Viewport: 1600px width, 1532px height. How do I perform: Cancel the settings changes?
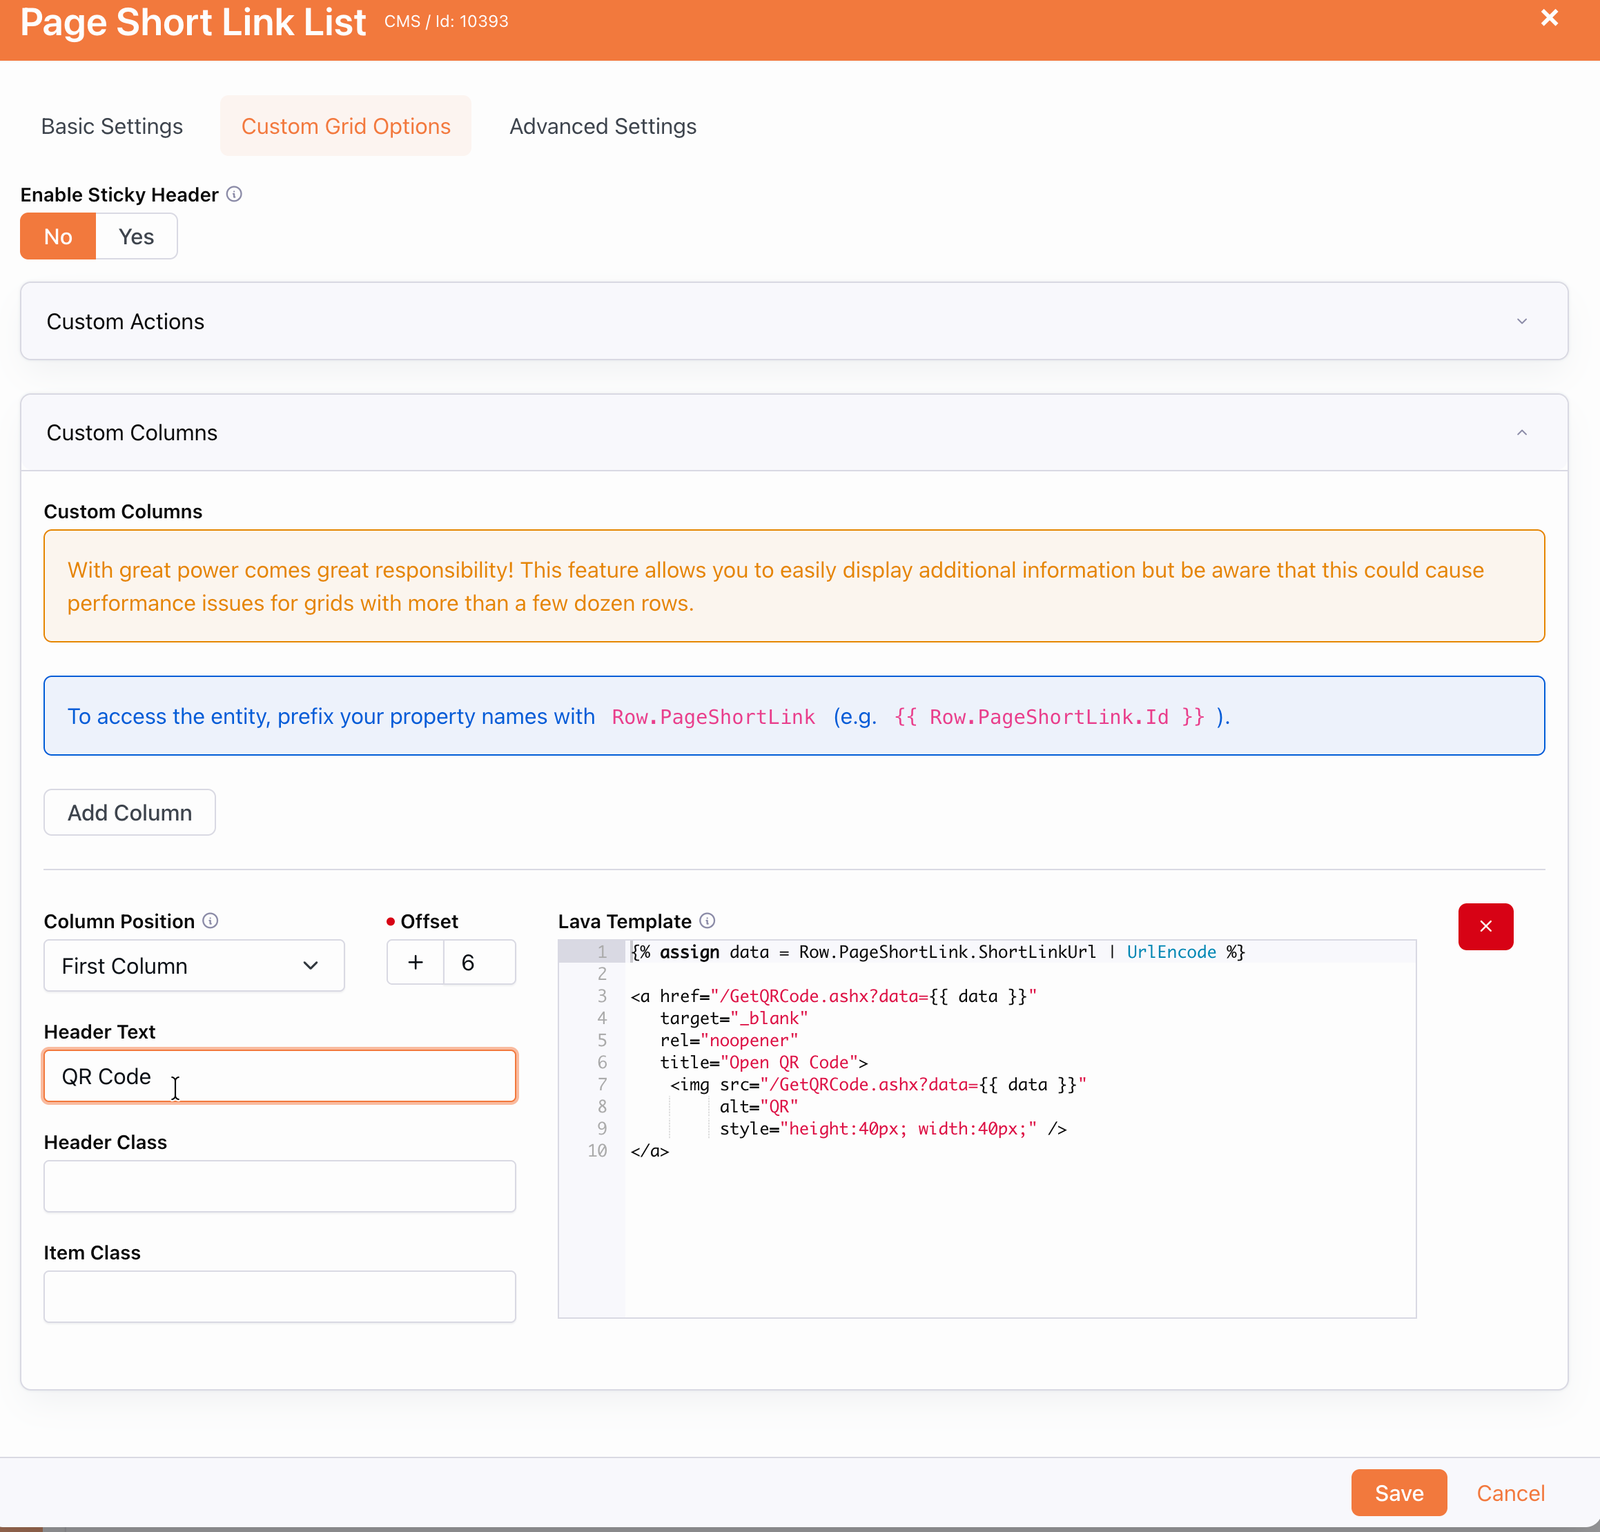(x=1510, y=1493)
